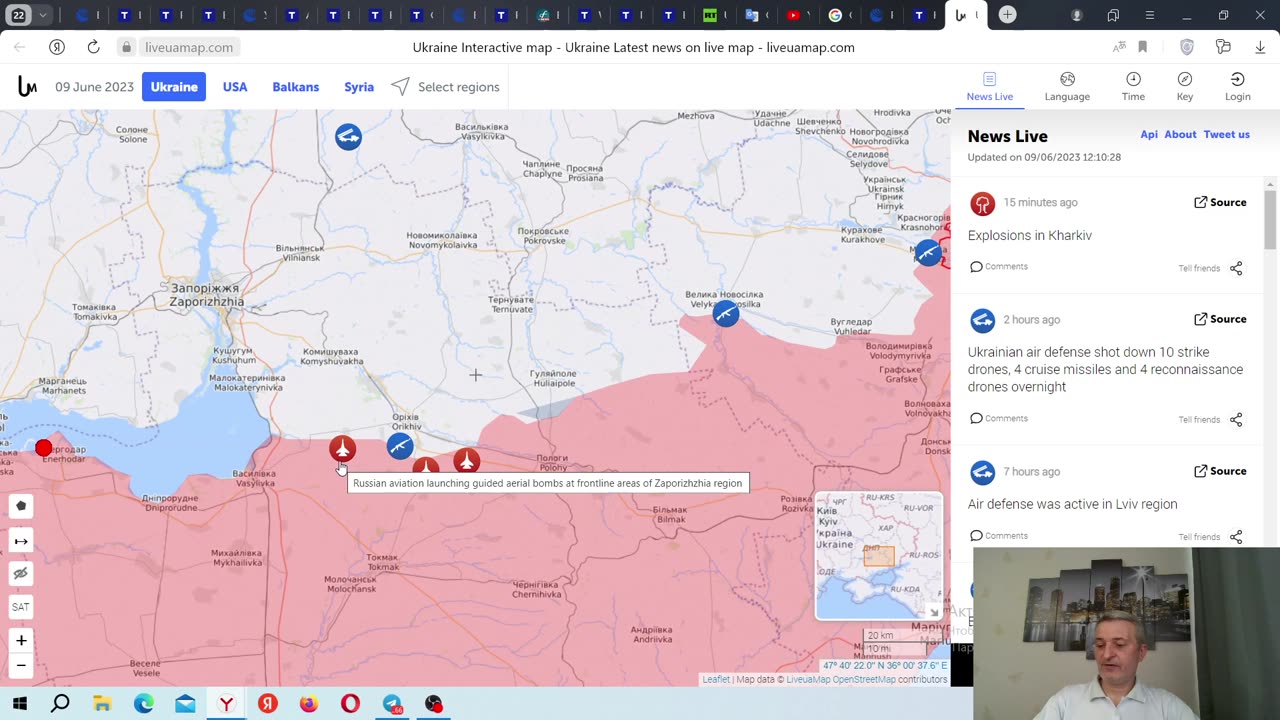Zoom out the map with minus
The height and width of the screenshot is (720, 1280).
[x=21, y=665]
